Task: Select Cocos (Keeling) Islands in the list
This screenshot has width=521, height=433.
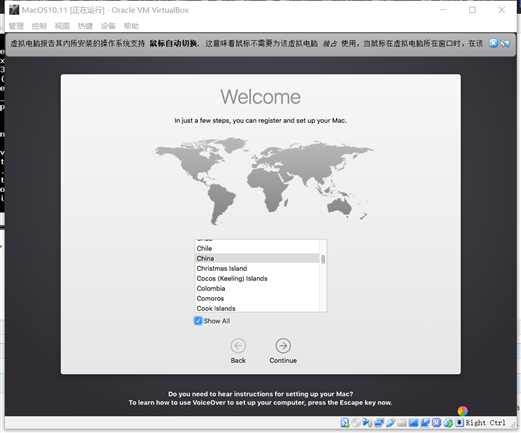Action: click(x=257, y=278)
